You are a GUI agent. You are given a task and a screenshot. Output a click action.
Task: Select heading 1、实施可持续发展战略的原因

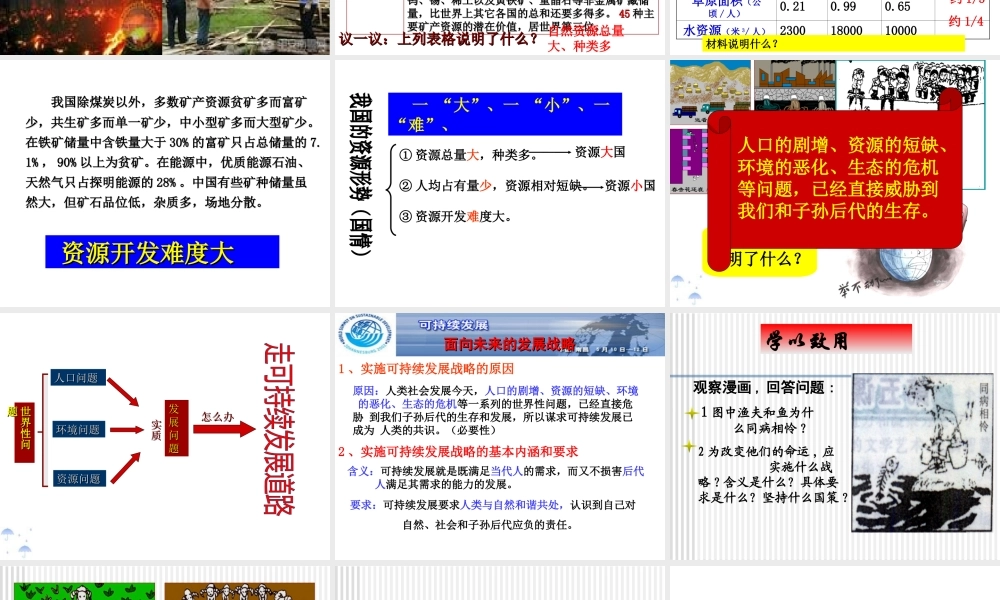[425, 369]
